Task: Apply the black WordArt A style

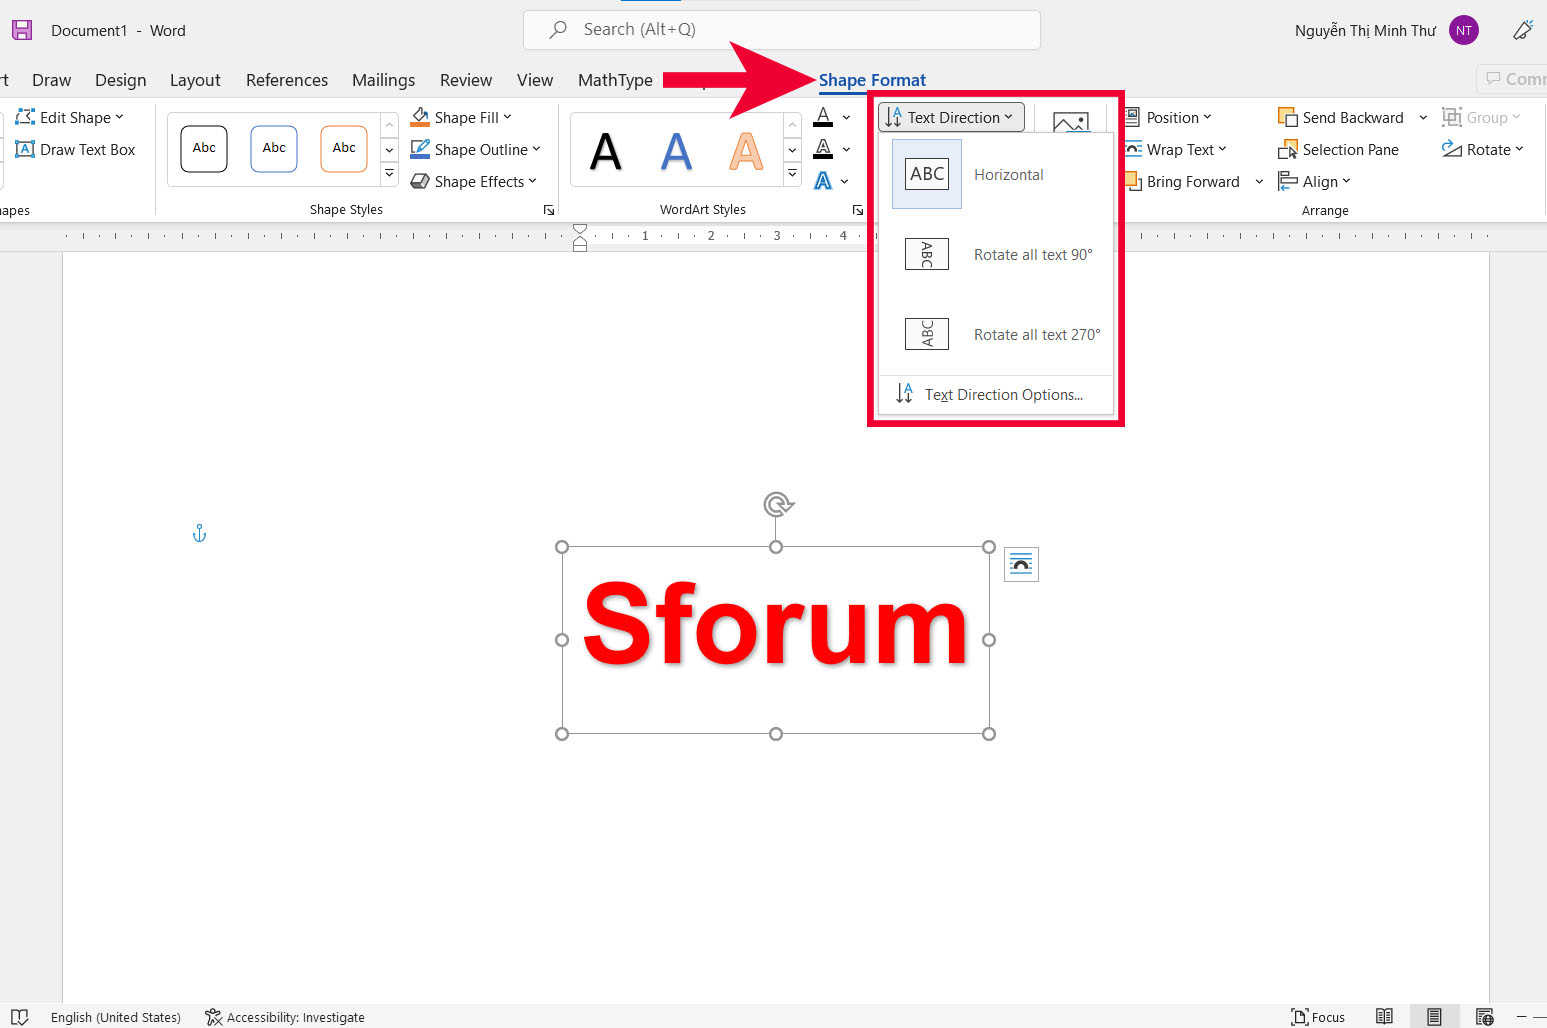Action: (605, 152)
